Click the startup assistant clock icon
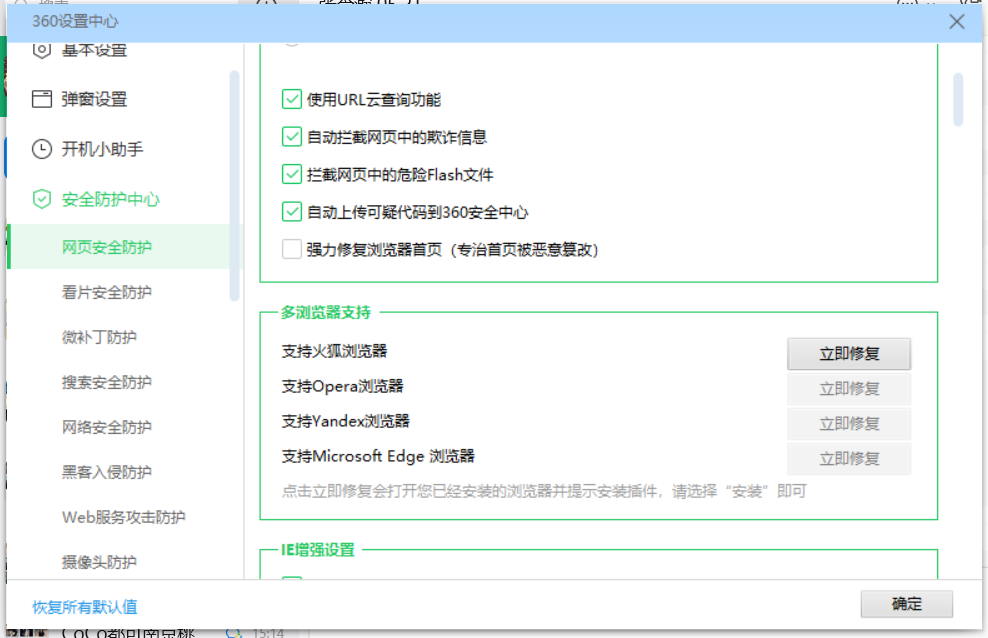 pyautogui.click(x=42, y=149)
